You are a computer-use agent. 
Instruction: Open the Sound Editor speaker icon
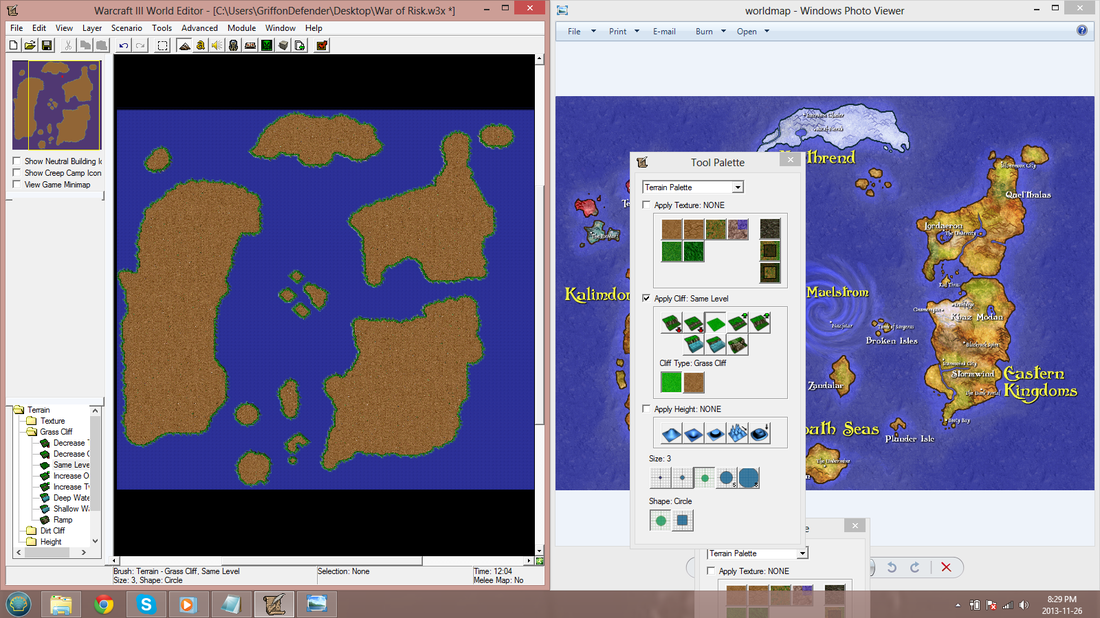pos(217,46)
